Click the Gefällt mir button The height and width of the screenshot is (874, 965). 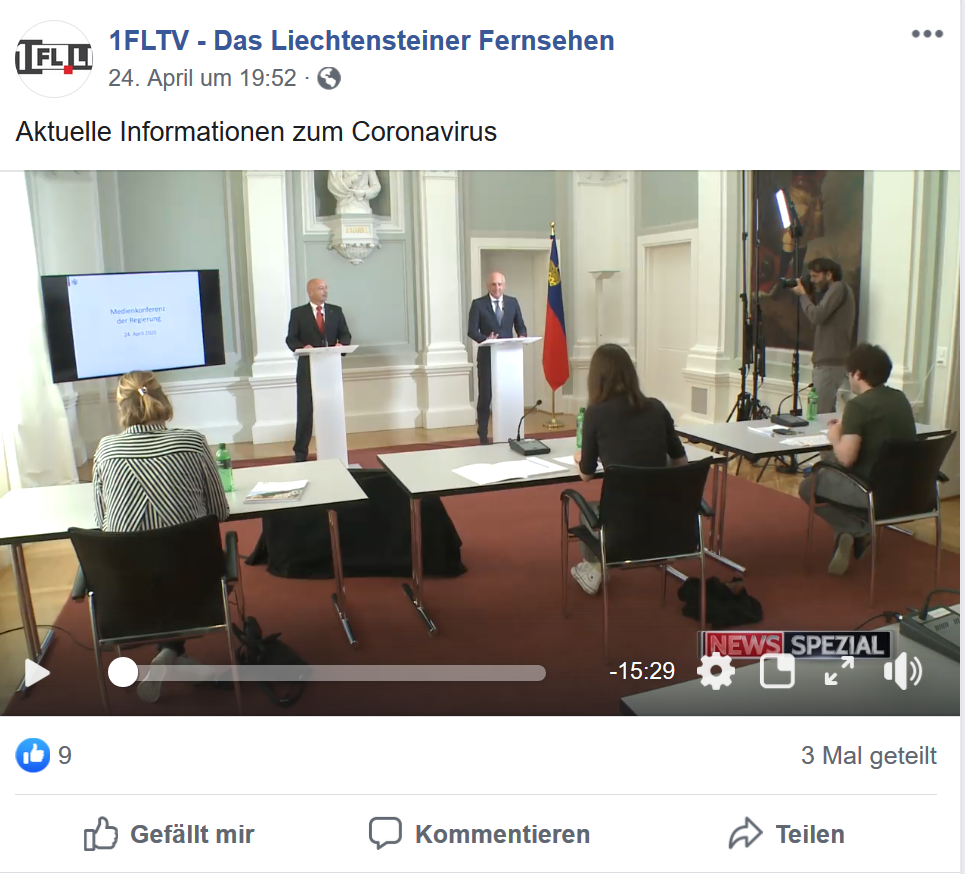tap(169, 835)
